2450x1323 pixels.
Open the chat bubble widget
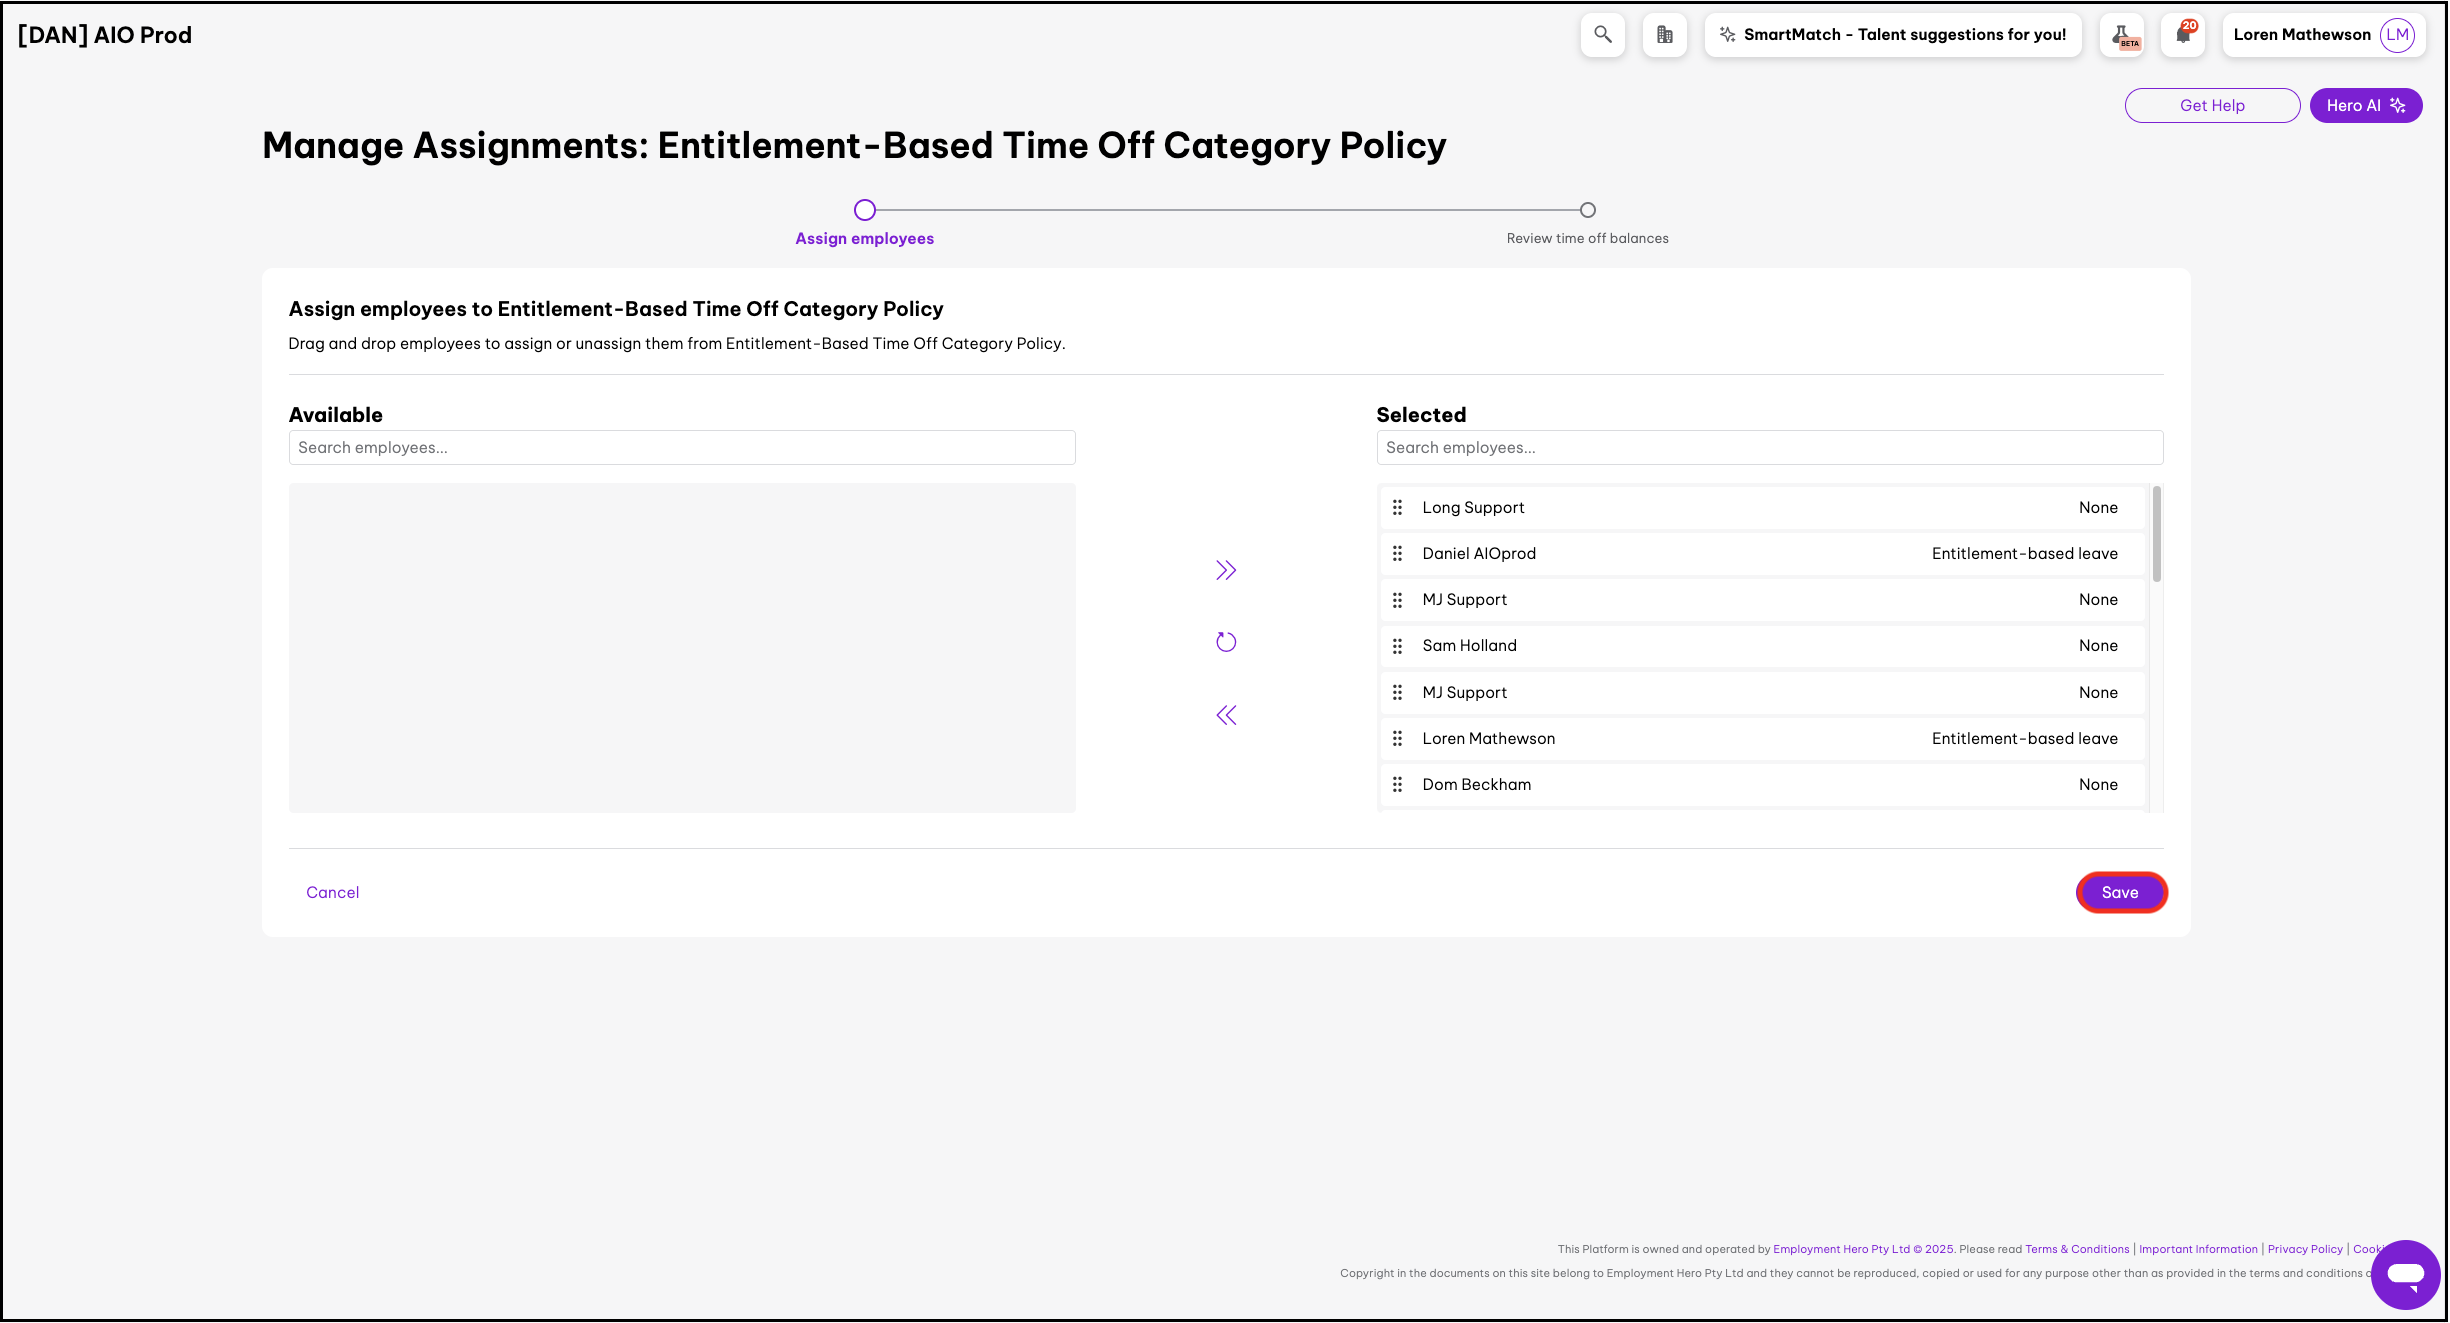coord(2405,1274)
